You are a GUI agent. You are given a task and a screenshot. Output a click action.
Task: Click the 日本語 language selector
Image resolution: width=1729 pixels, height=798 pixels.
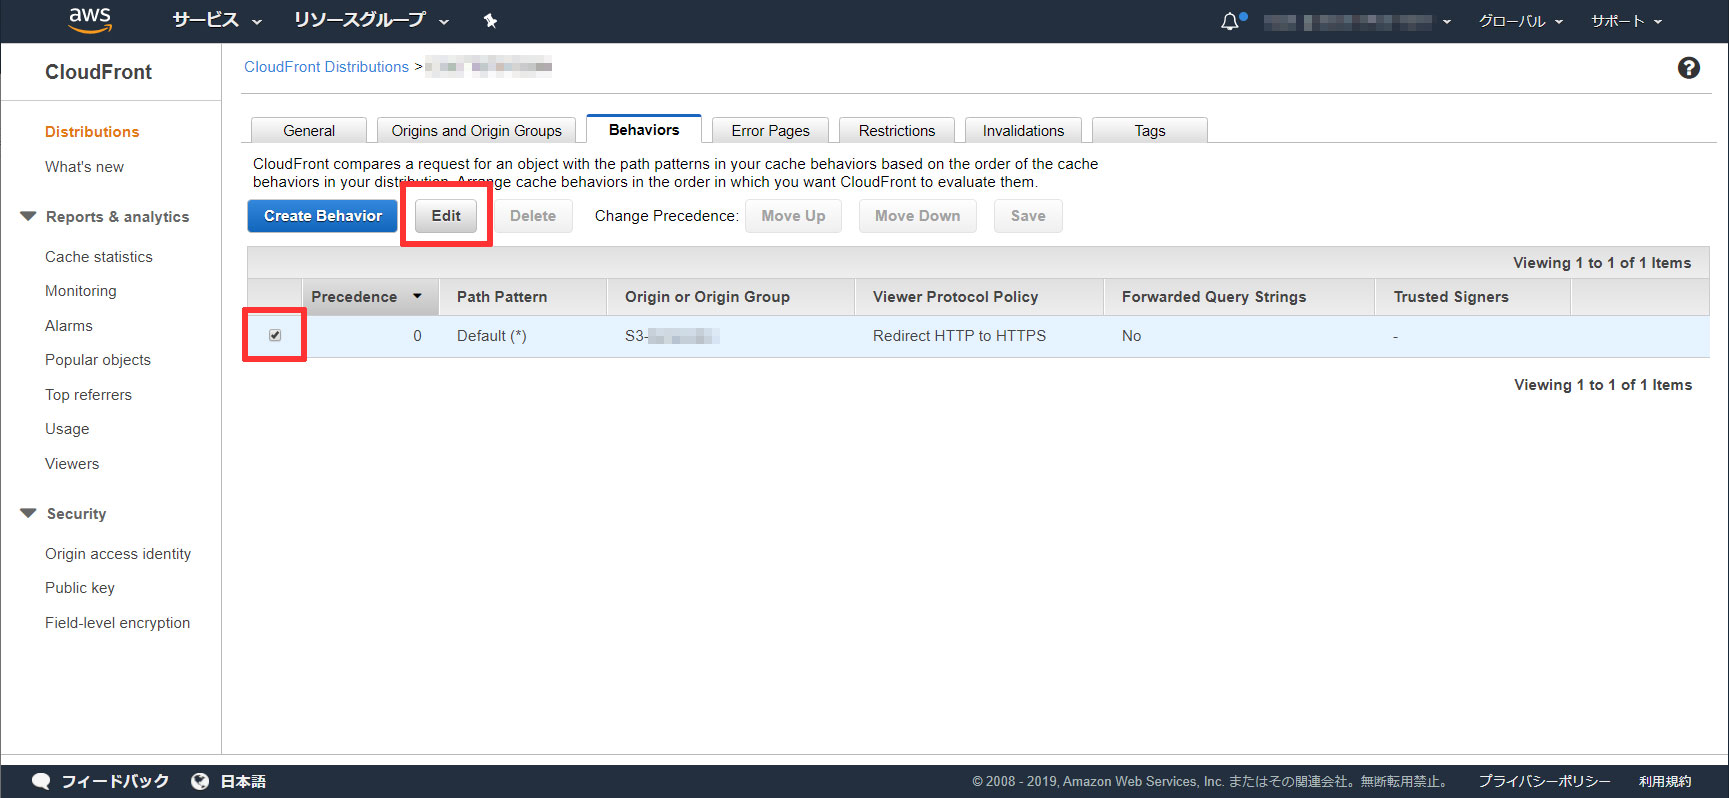pos(243,781)
